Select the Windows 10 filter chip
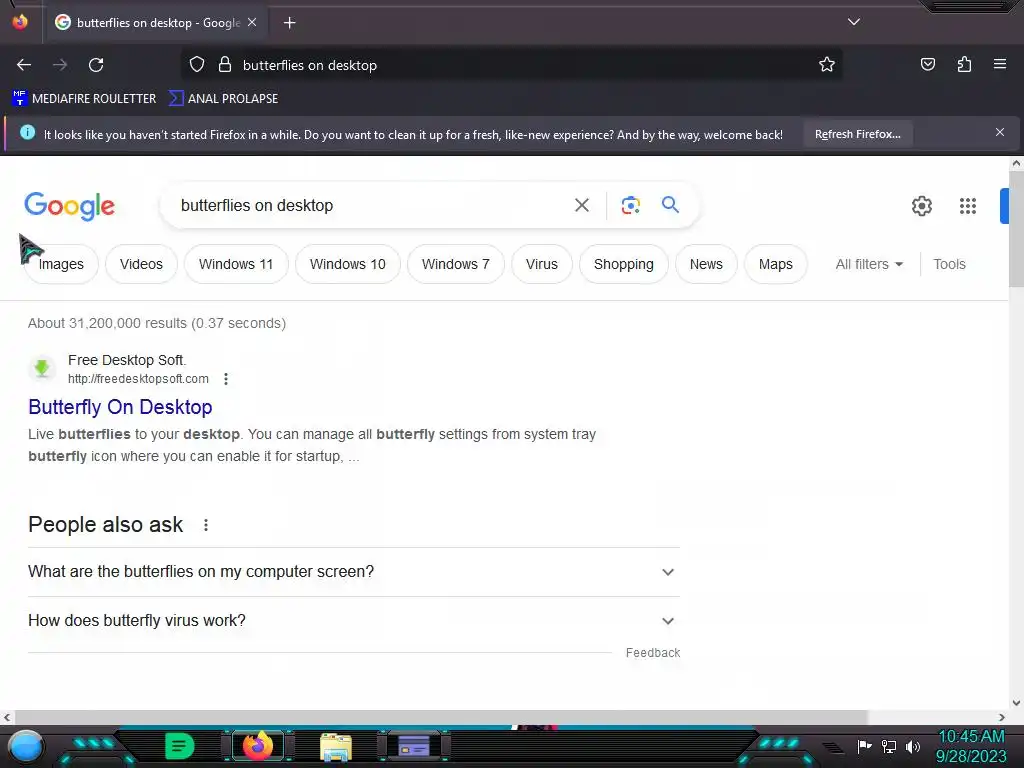 point(347,264)
